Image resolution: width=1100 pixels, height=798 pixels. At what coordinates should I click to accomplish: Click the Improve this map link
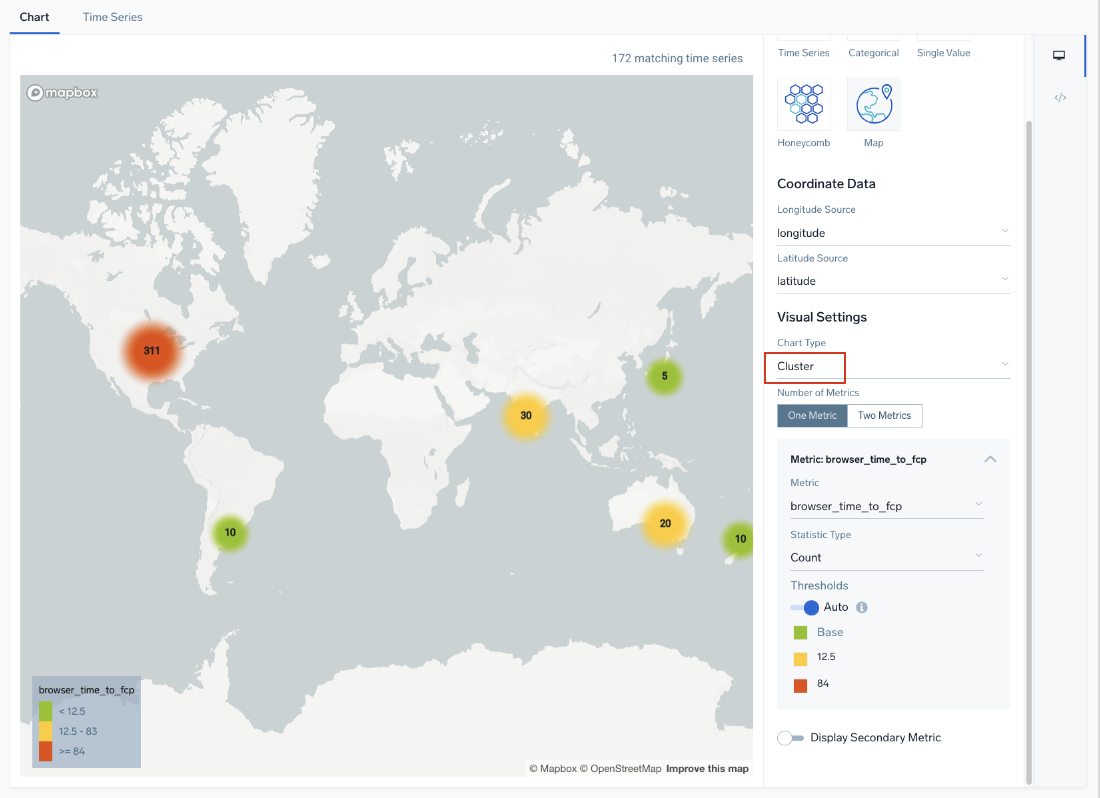707,769
